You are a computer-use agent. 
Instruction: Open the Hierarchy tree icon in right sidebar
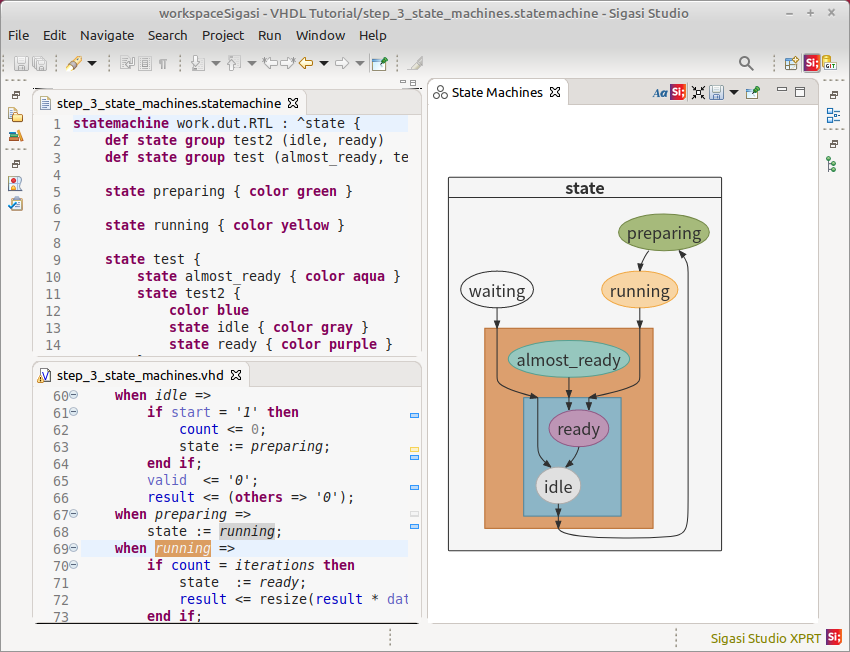coord(832,164)
